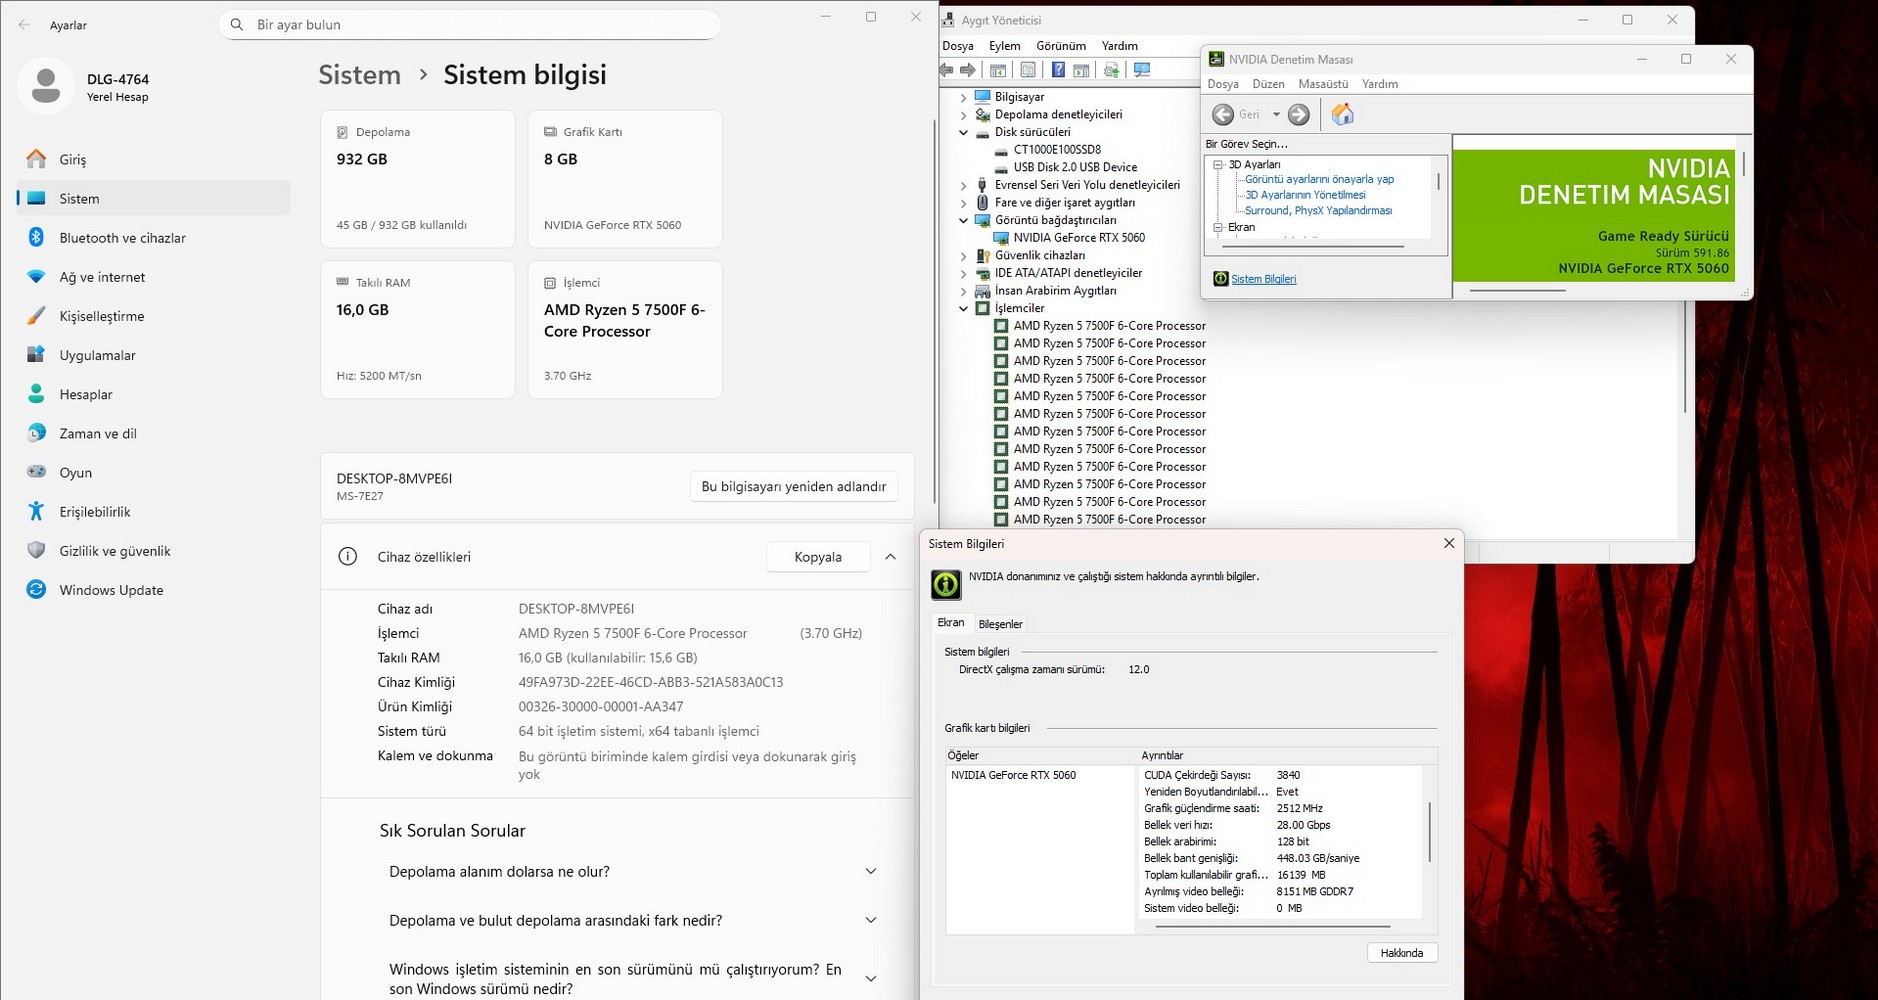Collapse the Görüntü bağdaştırıcıları device category
Image resolution: width=1878 pixels, height=1000 pixels.
[x=964, y=220]
